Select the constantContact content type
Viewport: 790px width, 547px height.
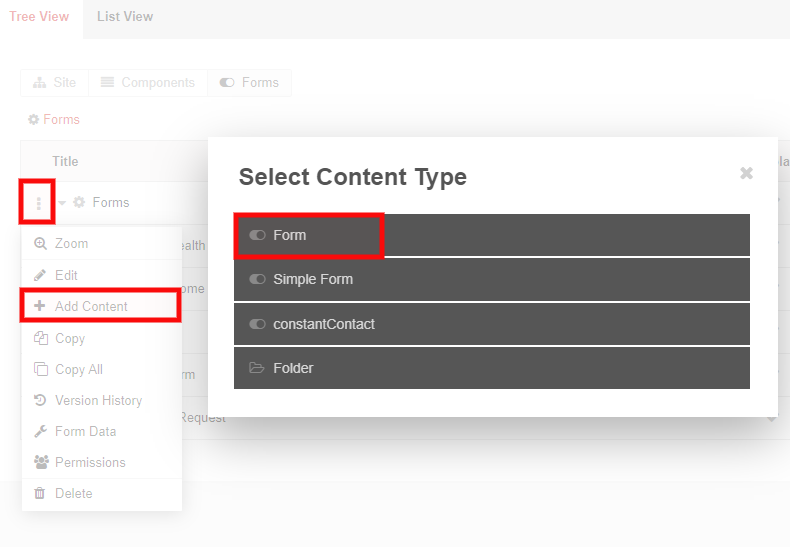pos(492,324)
